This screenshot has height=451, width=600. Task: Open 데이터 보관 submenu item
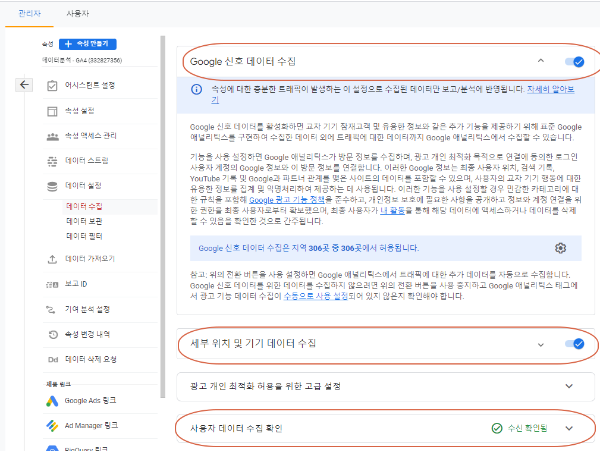point(84,221)
